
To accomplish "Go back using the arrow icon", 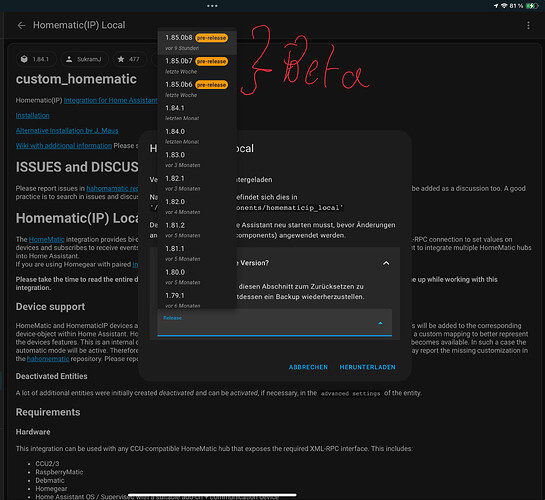I will (x=21, y=25).
